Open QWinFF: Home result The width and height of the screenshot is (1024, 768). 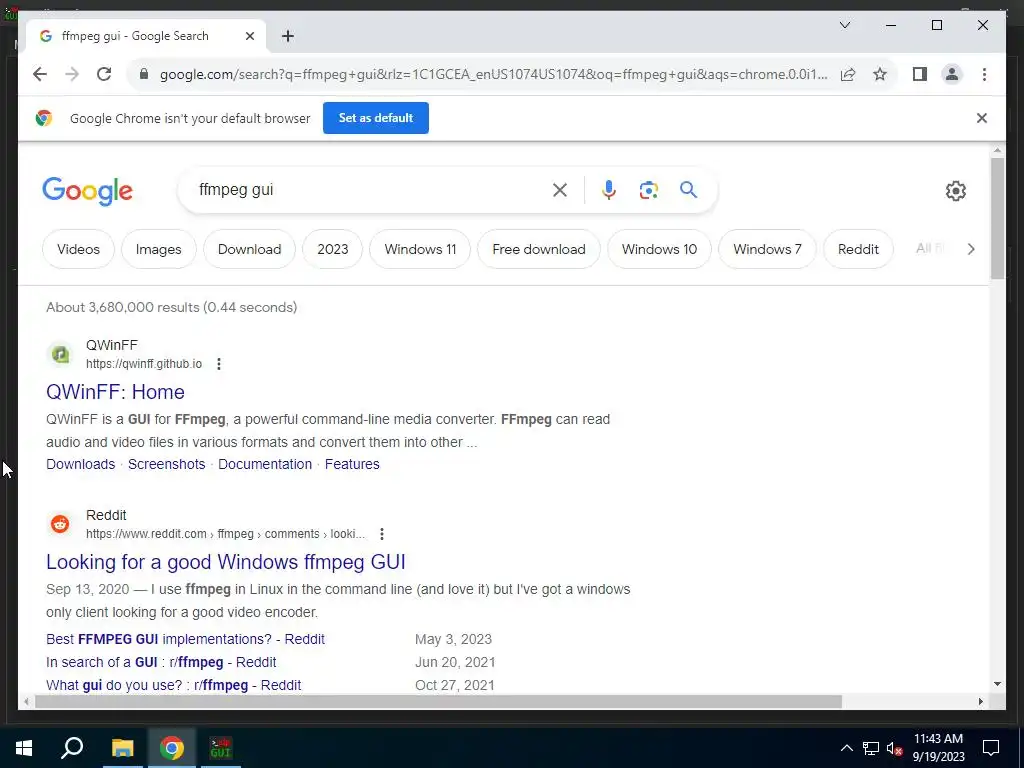click(115, 392)
